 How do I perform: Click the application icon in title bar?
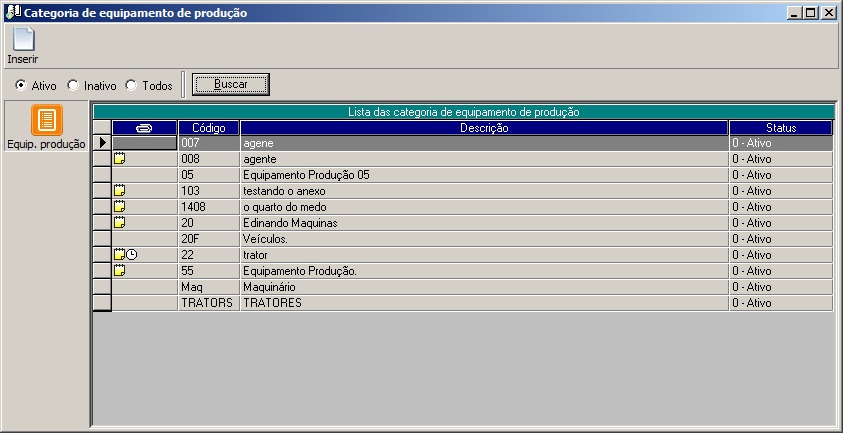13,12
